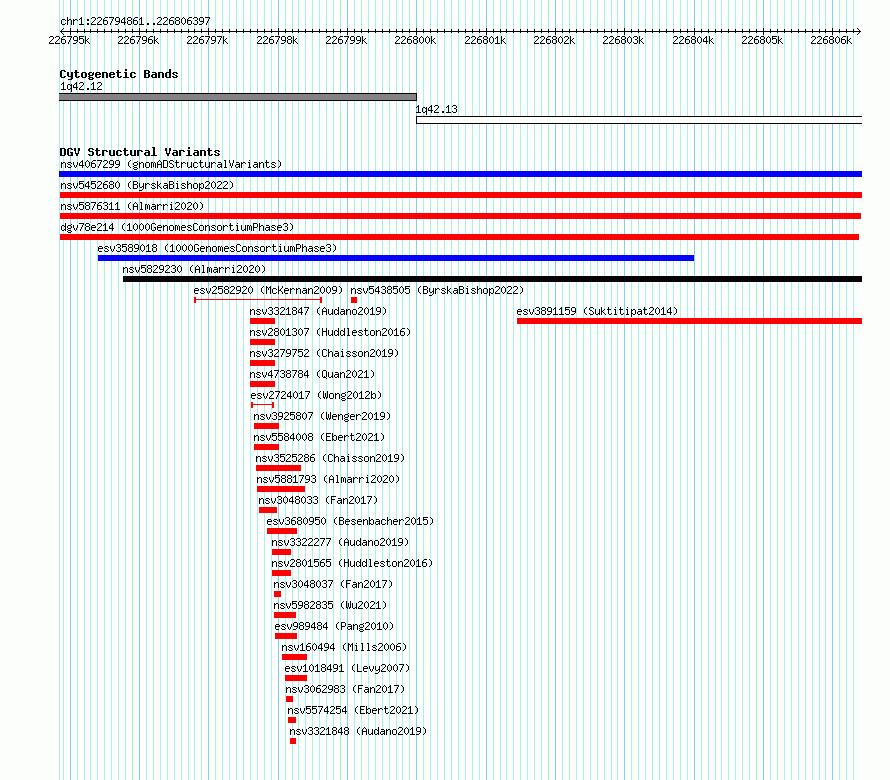Click the nsv3525286 Chaisson2019 label
This screenshot has width=890, height=780.
[330, 458]
